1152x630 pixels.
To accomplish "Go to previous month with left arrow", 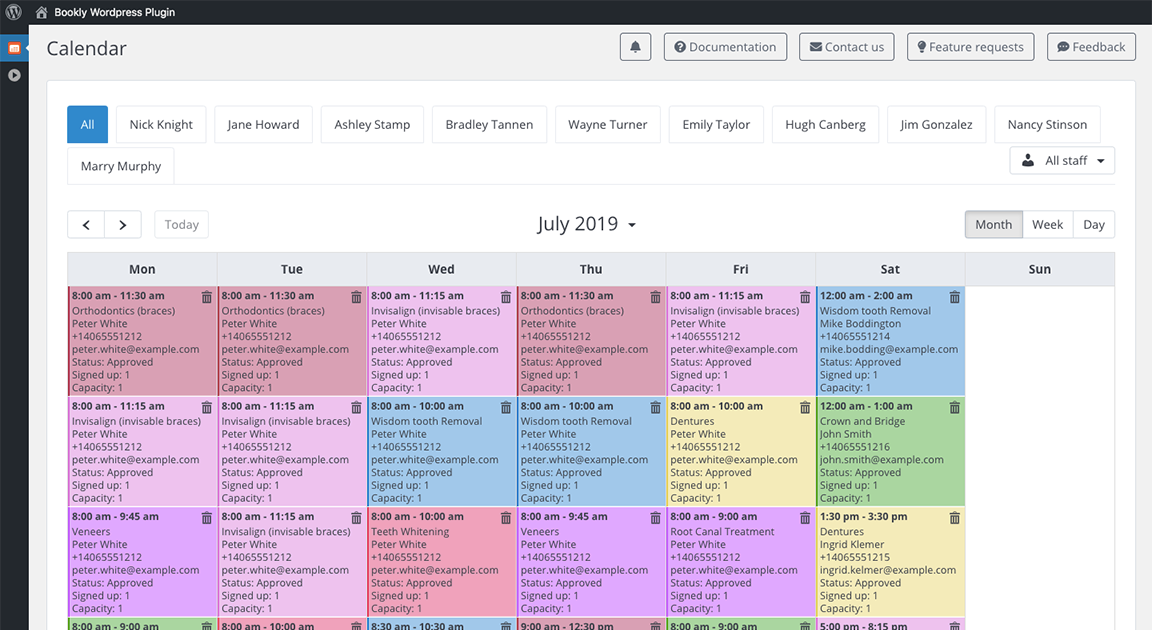I will 86,225.
